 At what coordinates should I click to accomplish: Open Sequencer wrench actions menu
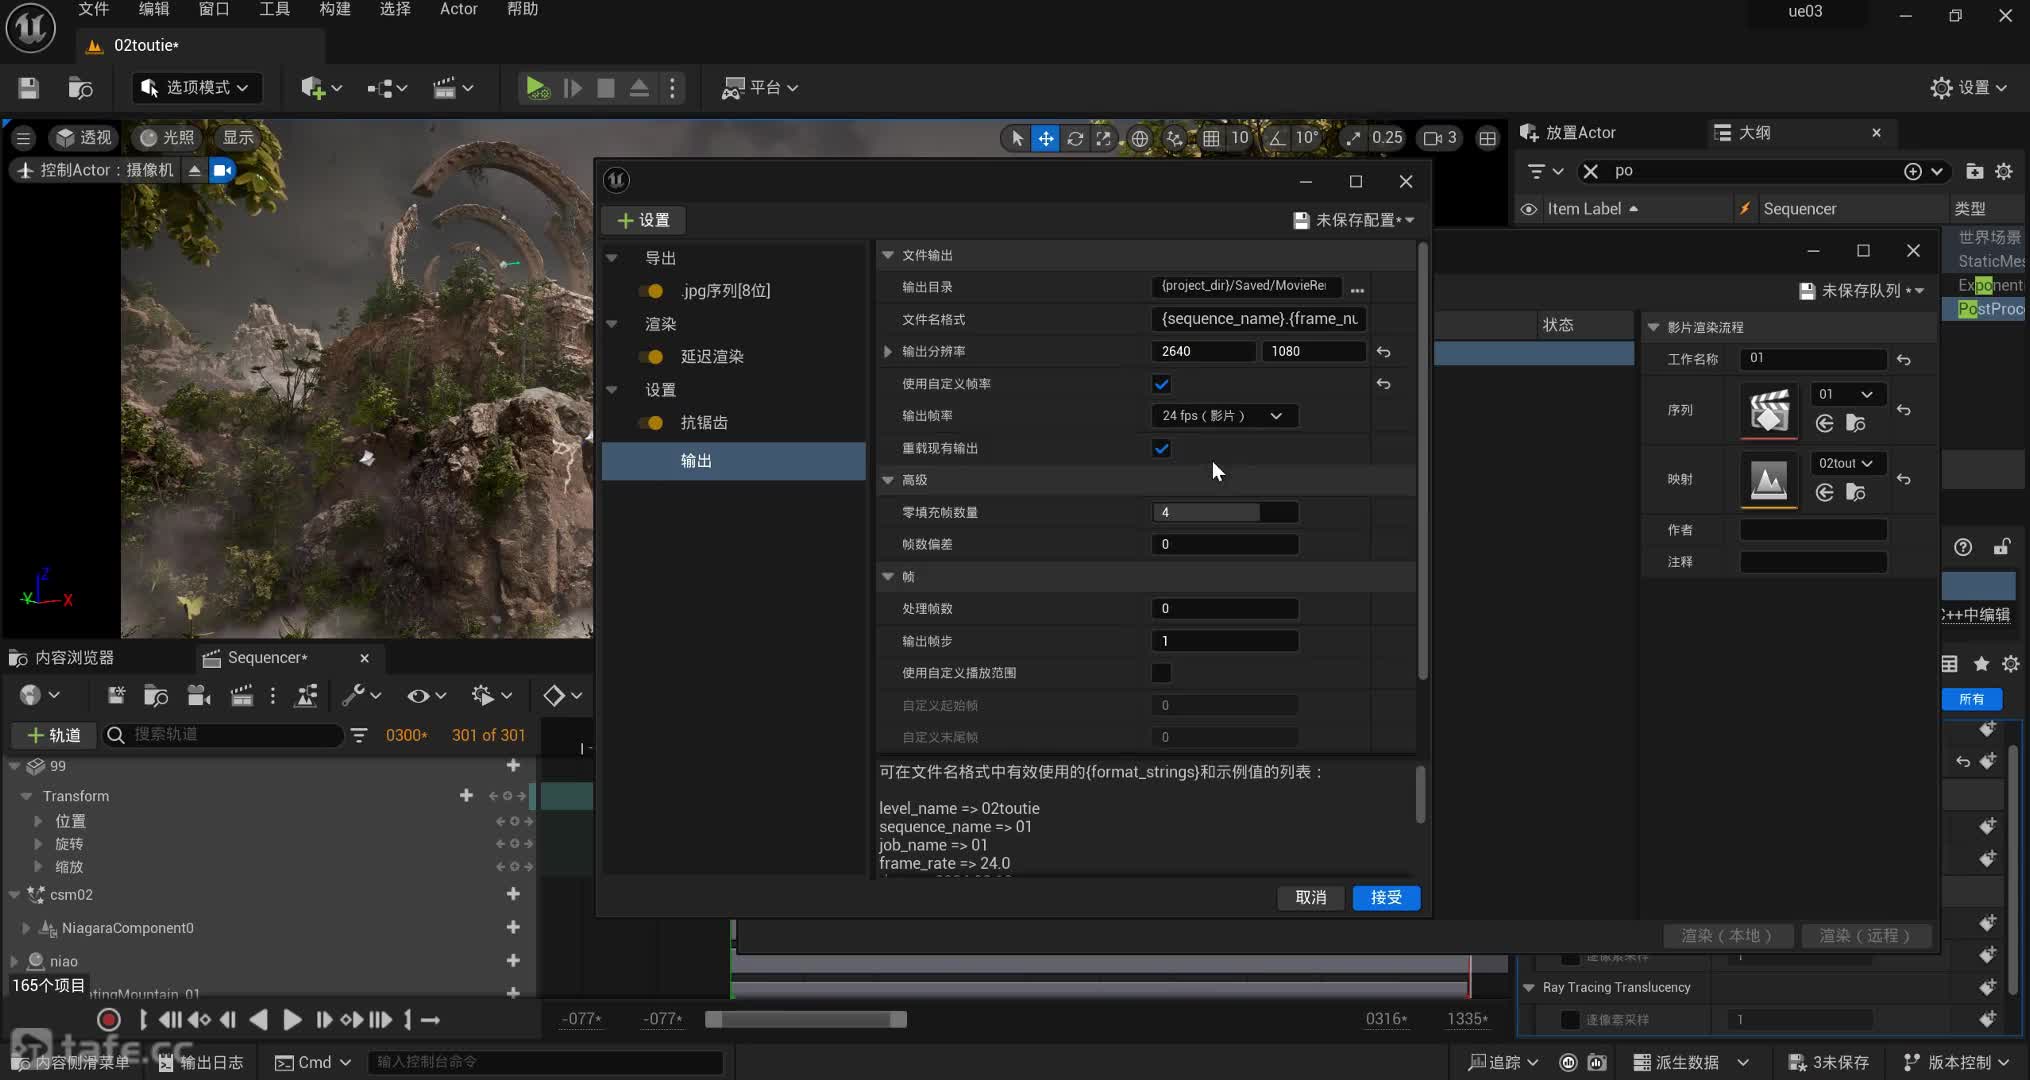(x=361, y=696)
